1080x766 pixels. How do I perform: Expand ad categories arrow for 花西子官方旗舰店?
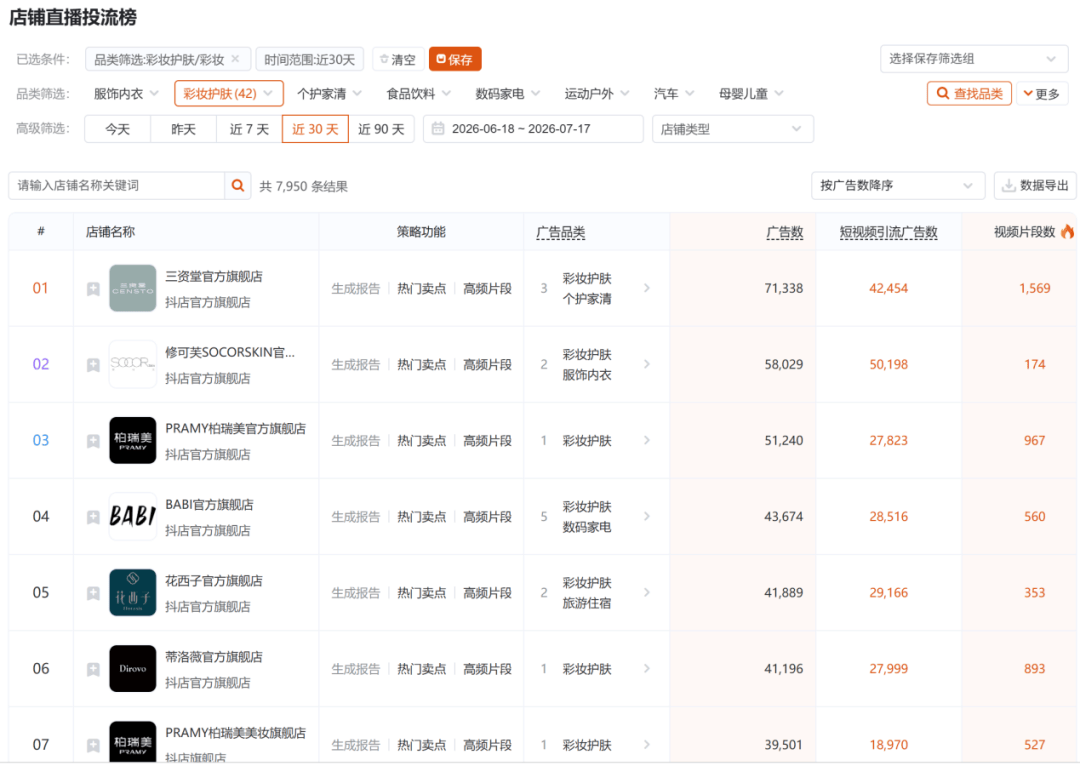(647, 592)
